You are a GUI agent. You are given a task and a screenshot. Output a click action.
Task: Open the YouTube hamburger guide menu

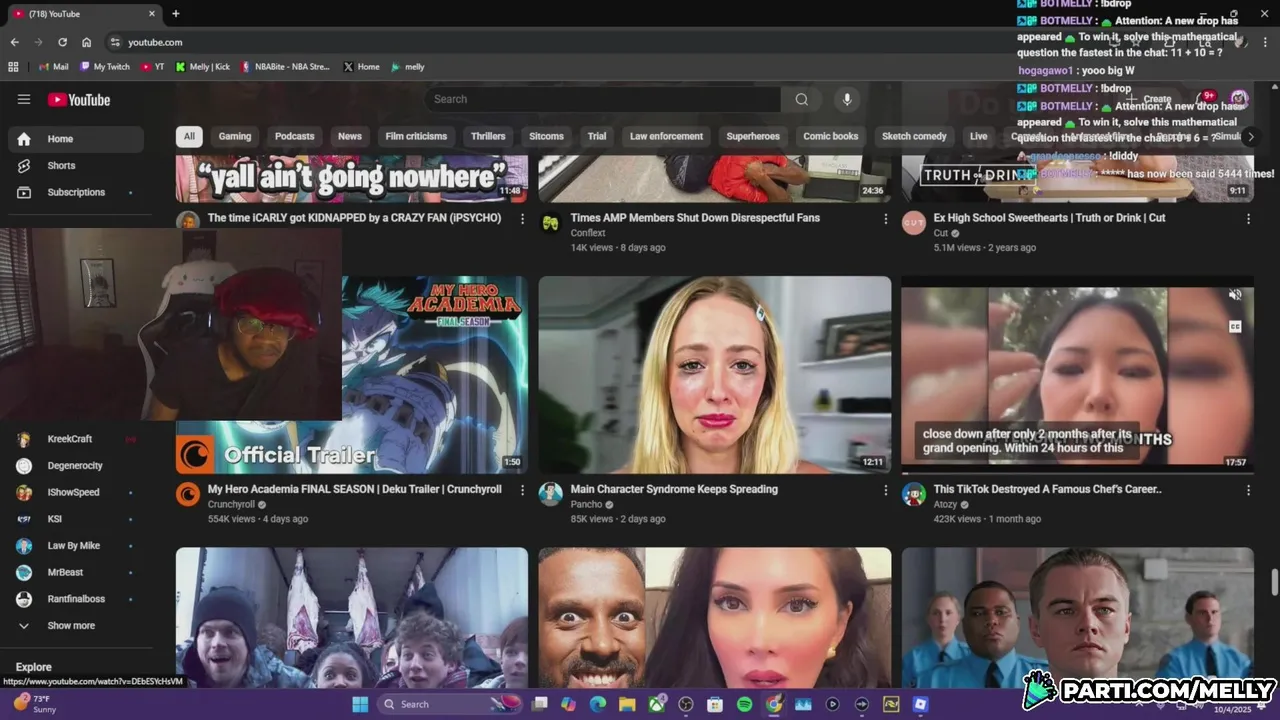tap(24, 99)
